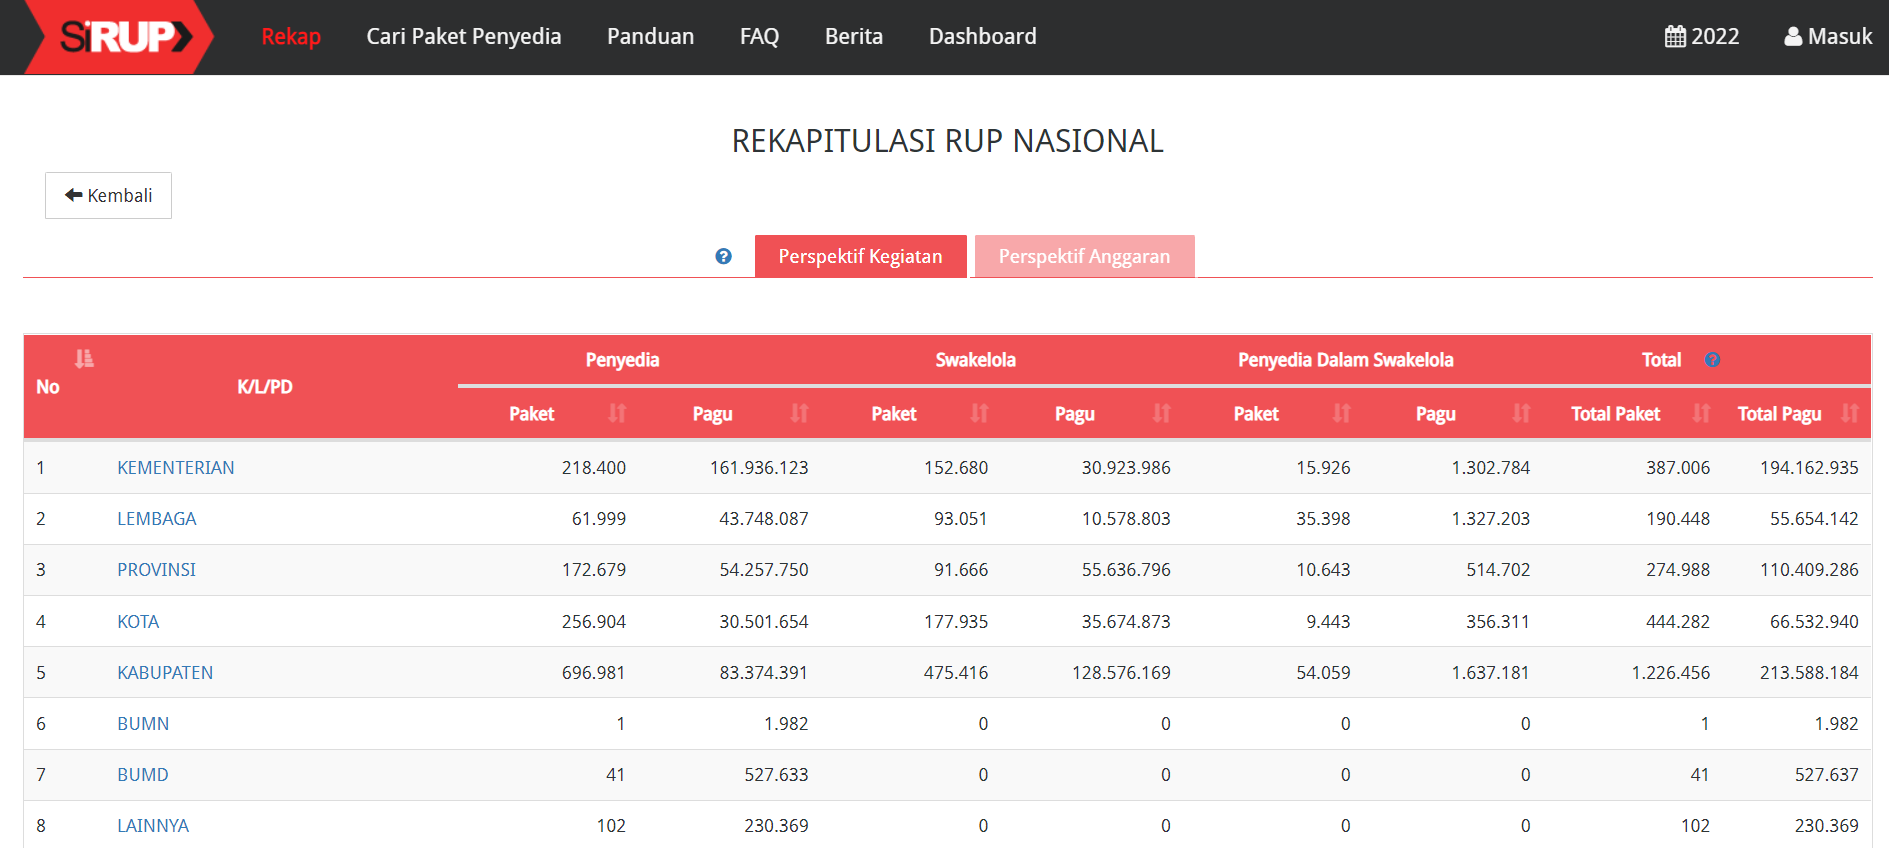
Task: Open the KABUPATEN row link
Action: click(165, 673)
